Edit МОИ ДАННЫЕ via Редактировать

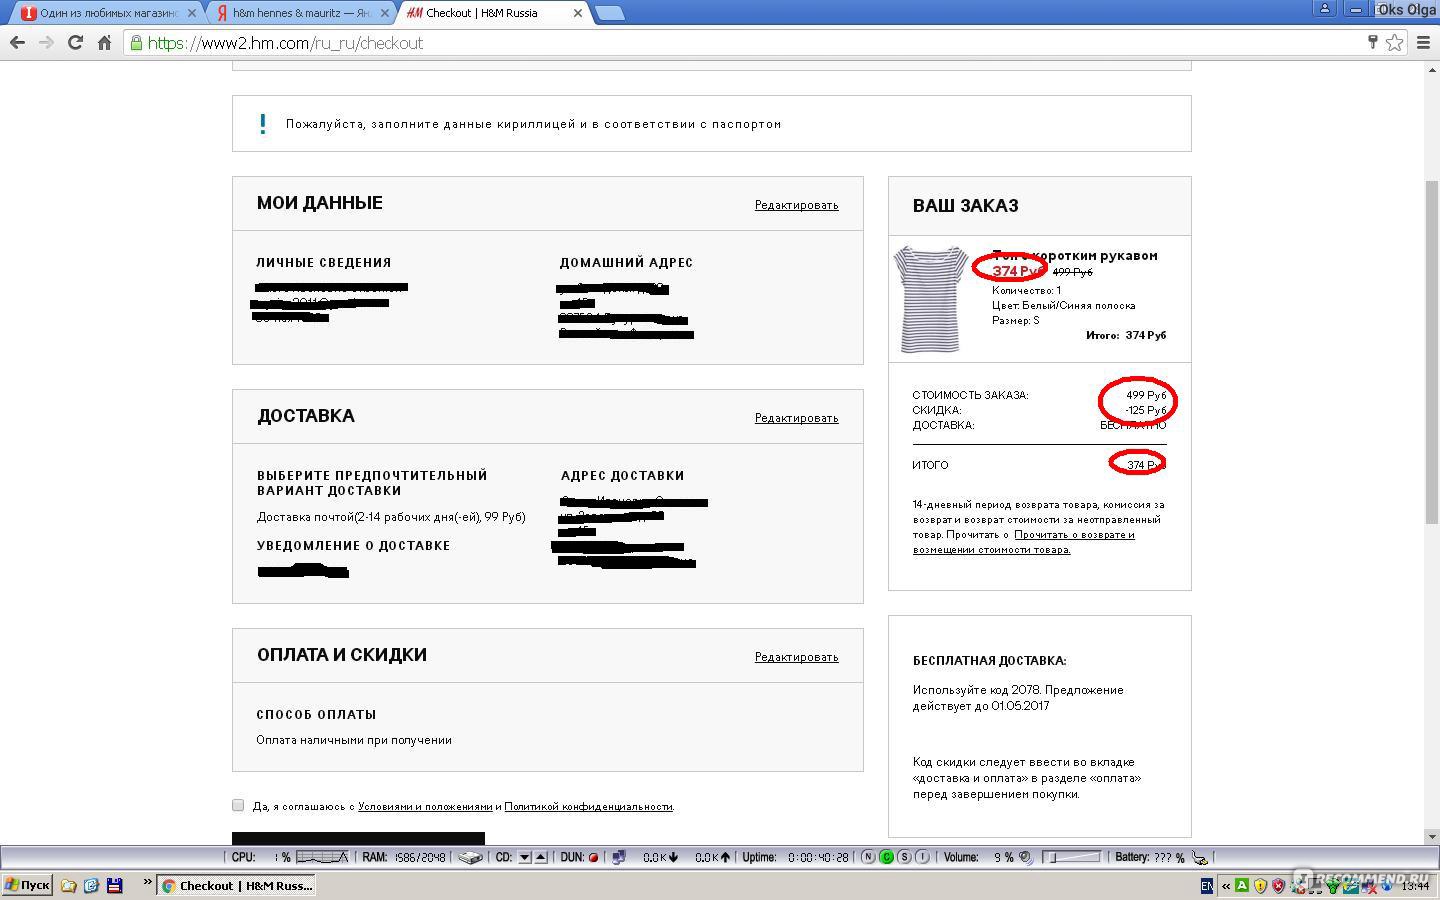pyautogui.click(x=796, y=205)
